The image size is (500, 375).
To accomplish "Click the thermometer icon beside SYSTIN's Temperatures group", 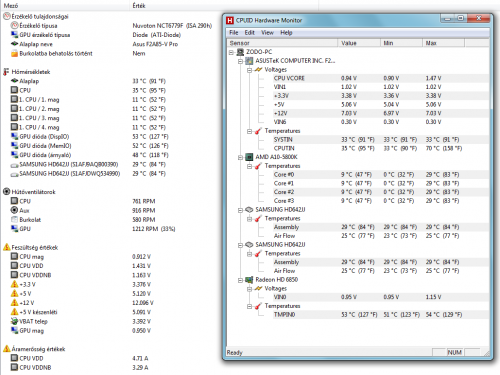I will coord(258,131).
